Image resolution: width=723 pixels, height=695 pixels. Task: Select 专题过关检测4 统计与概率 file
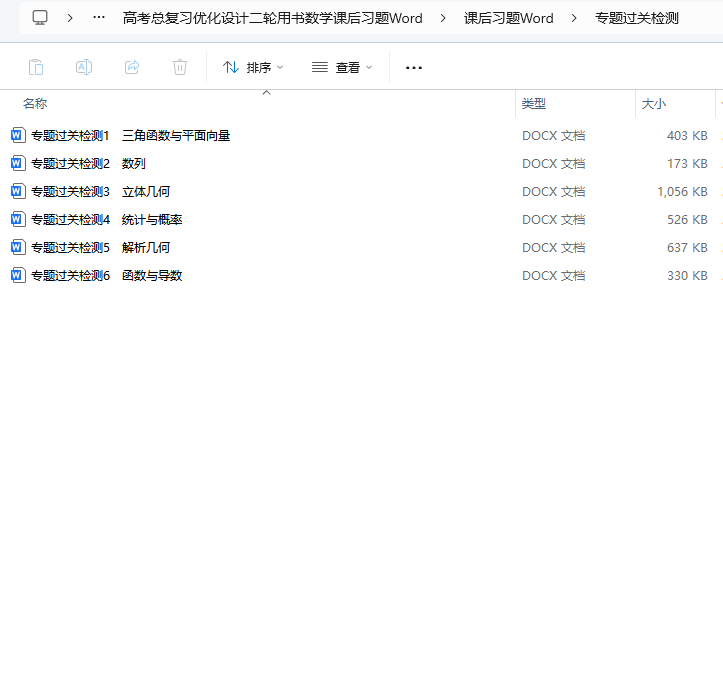click(106, 219)
